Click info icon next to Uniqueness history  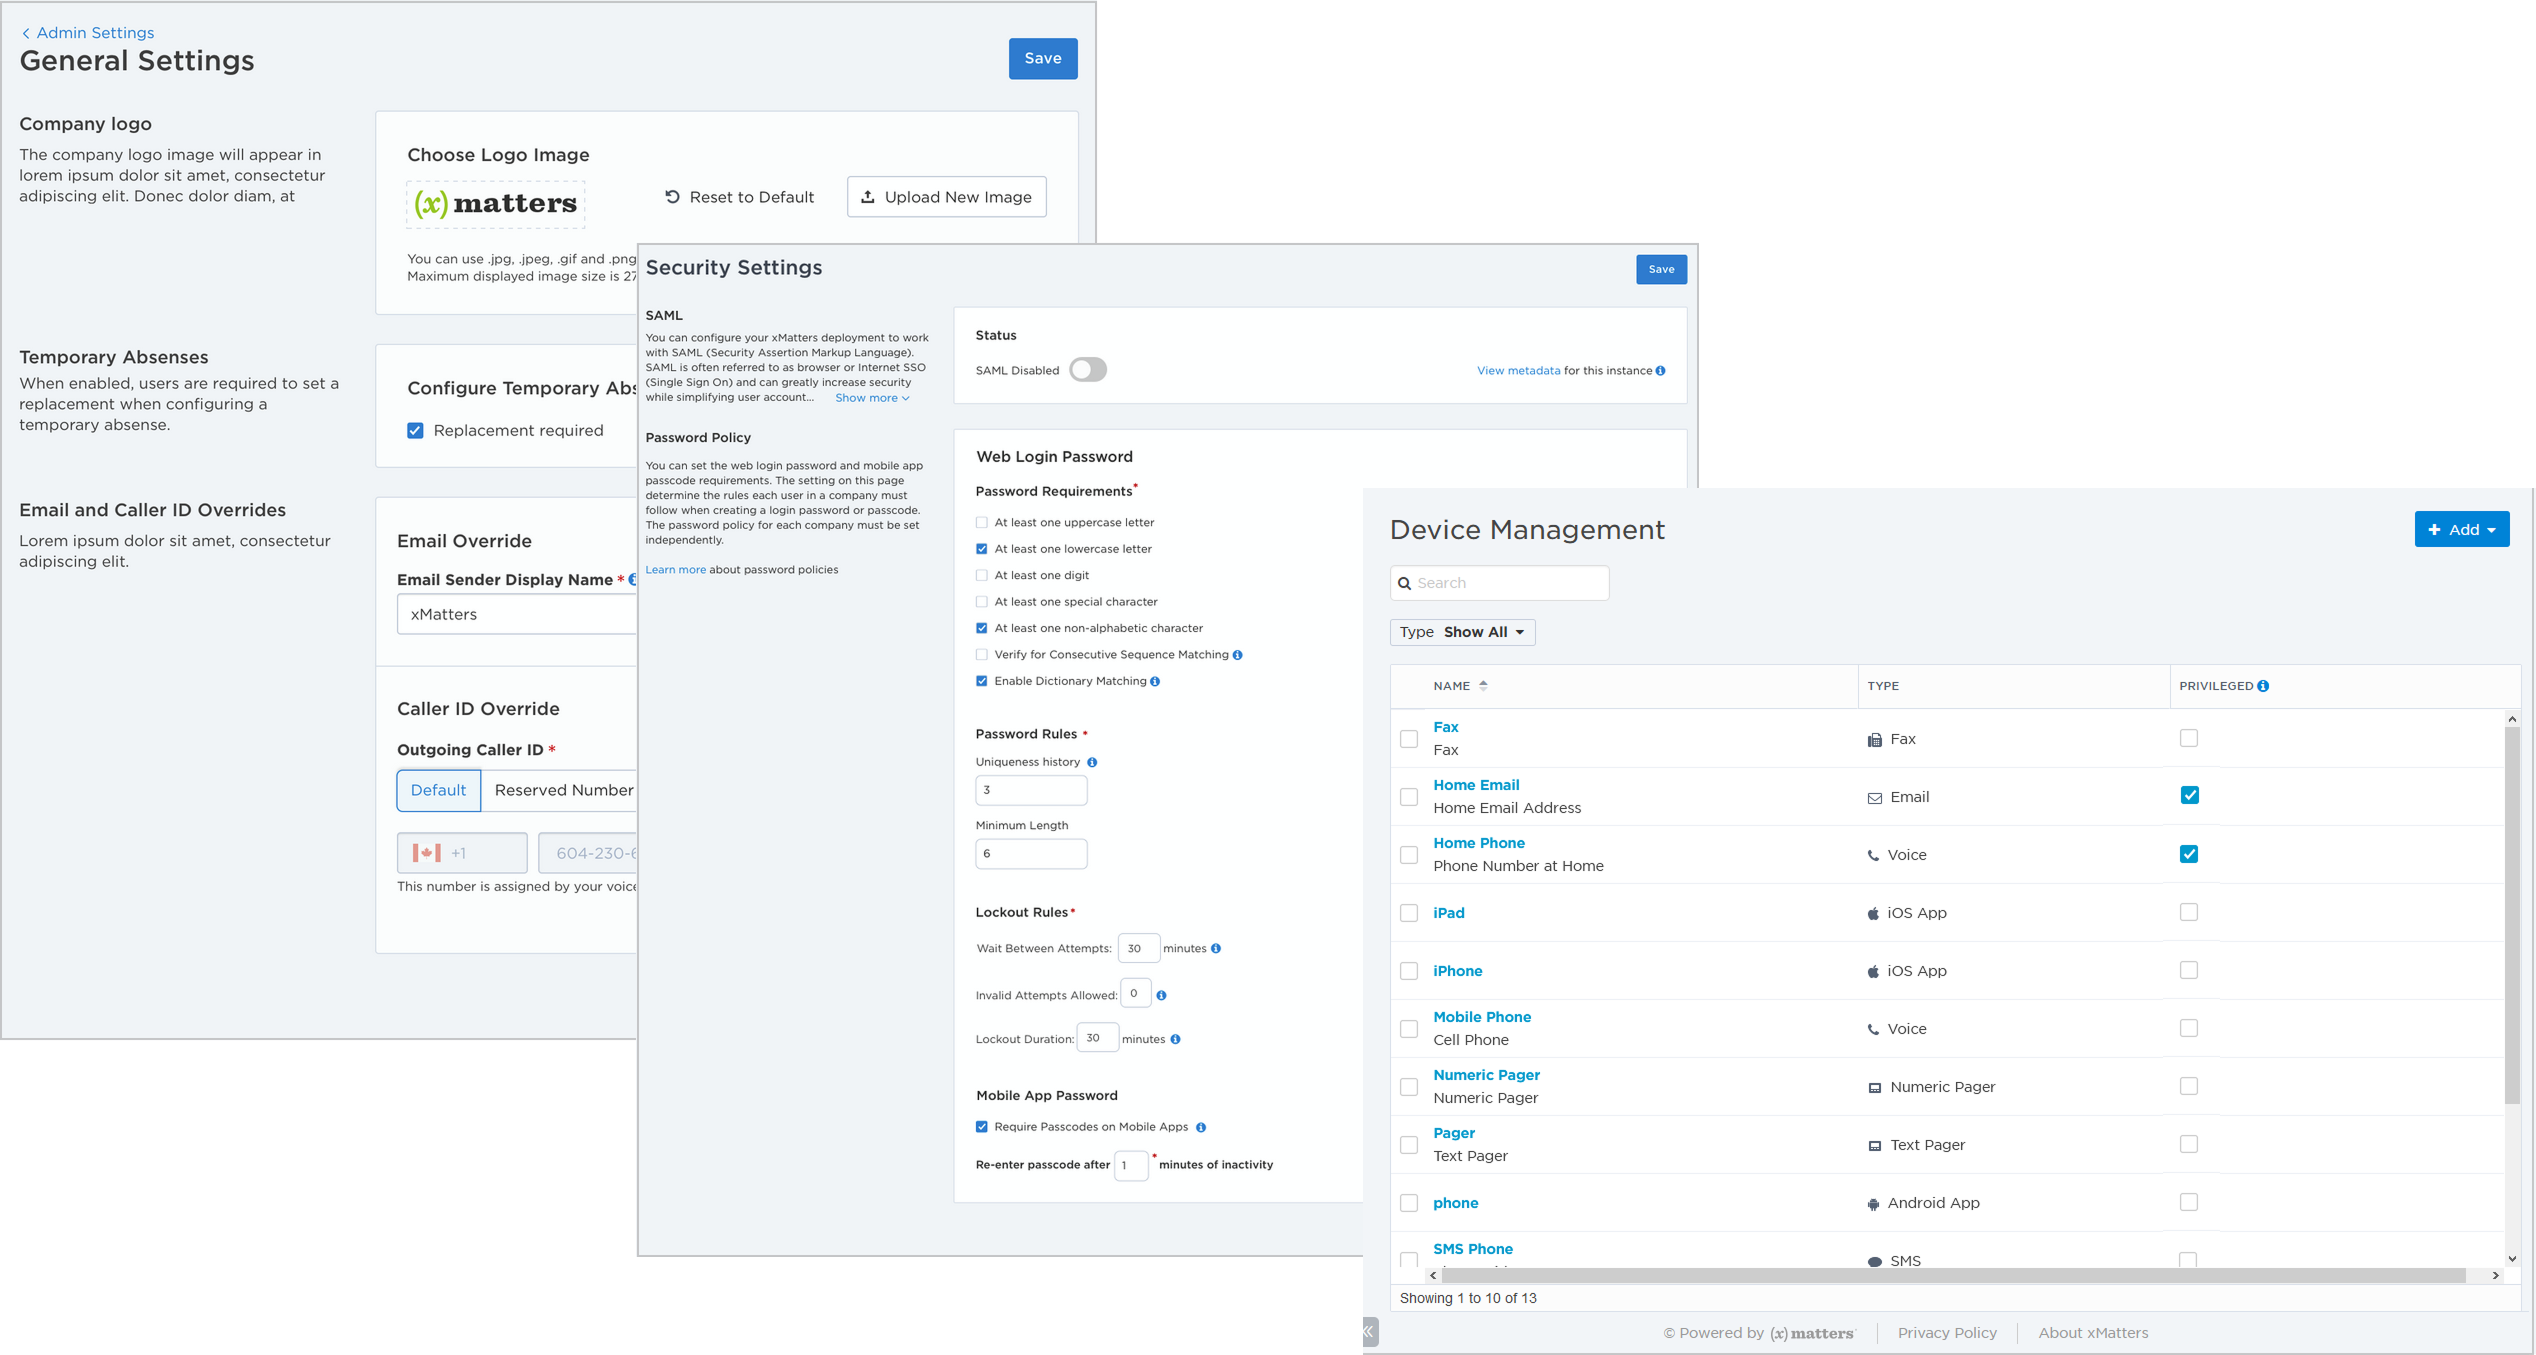click(x=1092, y=762)
